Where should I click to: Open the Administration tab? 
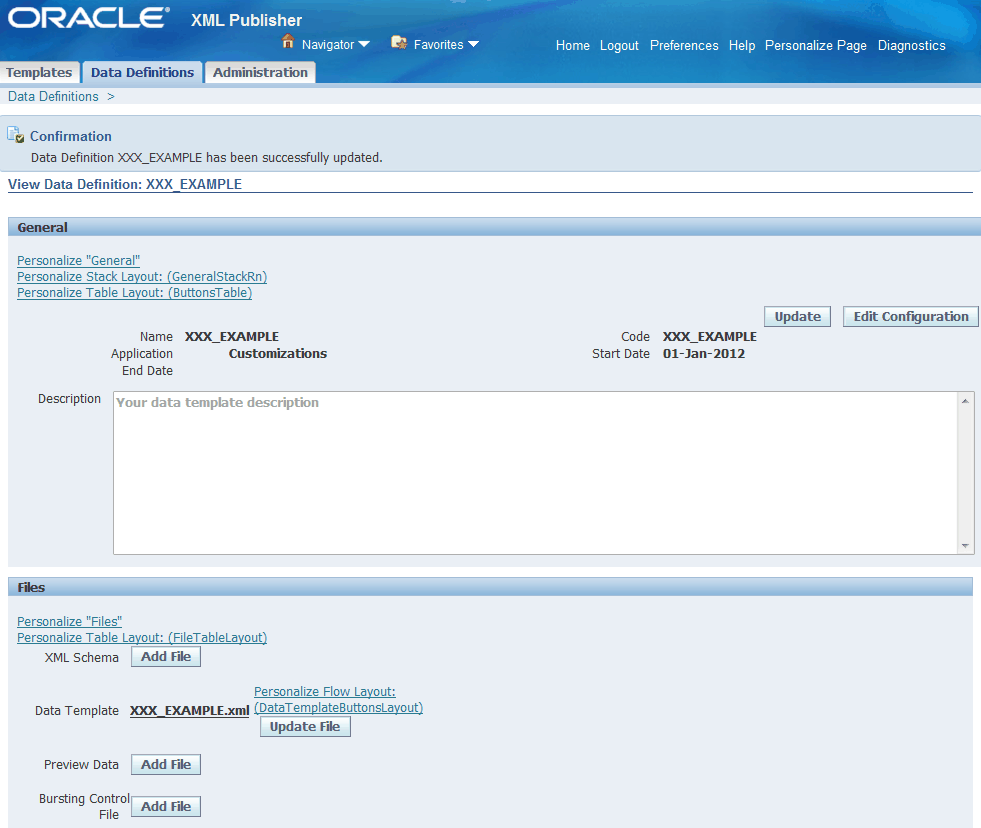tap(260, 73)
